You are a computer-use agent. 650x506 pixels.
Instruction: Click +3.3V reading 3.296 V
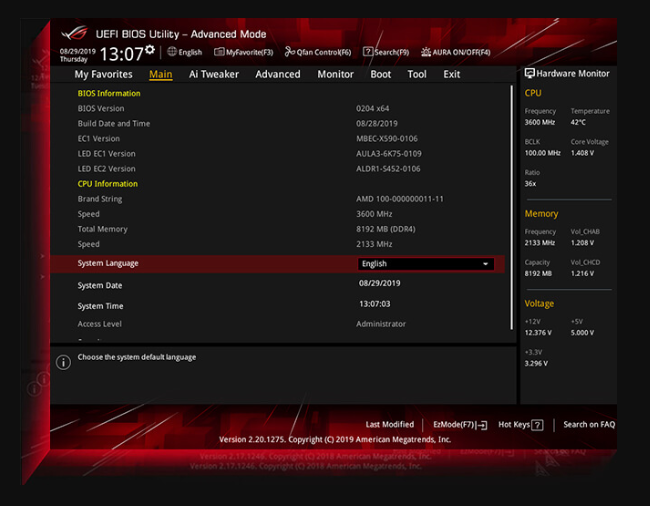(536, 363)
